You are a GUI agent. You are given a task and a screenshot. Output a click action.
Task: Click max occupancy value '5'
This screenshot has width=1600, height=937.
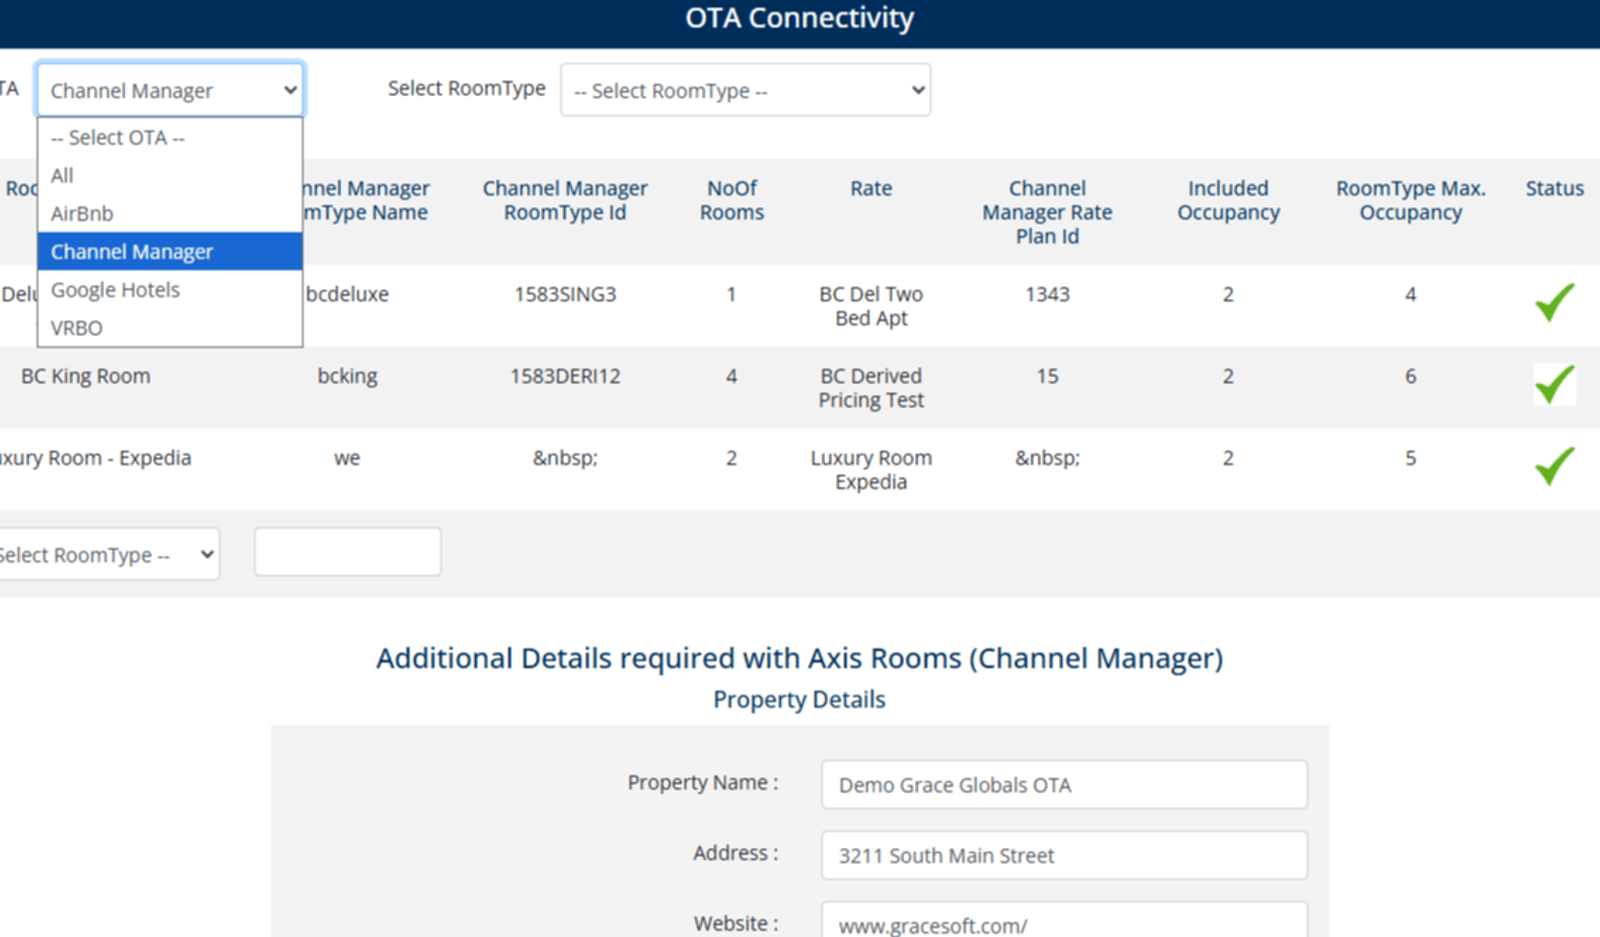tap(1410, 458)
